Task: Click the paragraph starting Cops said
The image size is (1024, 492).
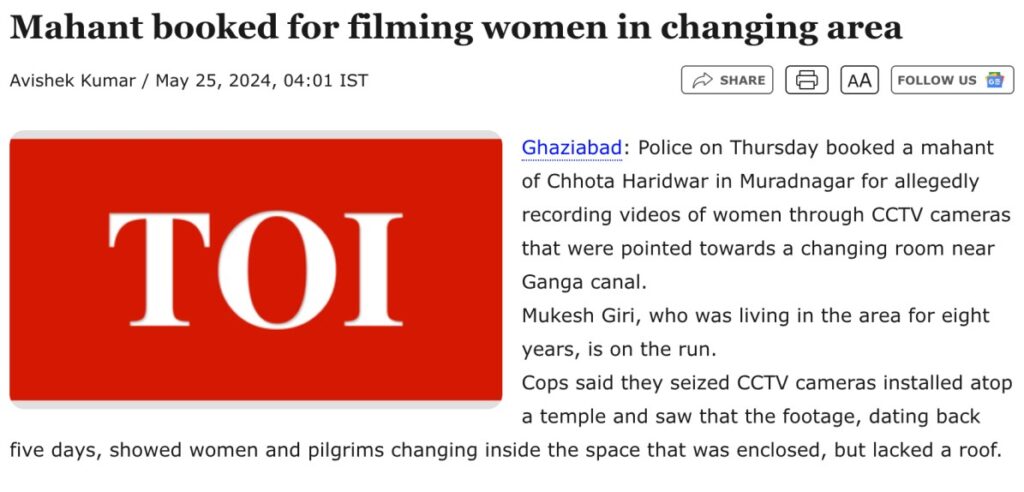Action: (511, 417)
